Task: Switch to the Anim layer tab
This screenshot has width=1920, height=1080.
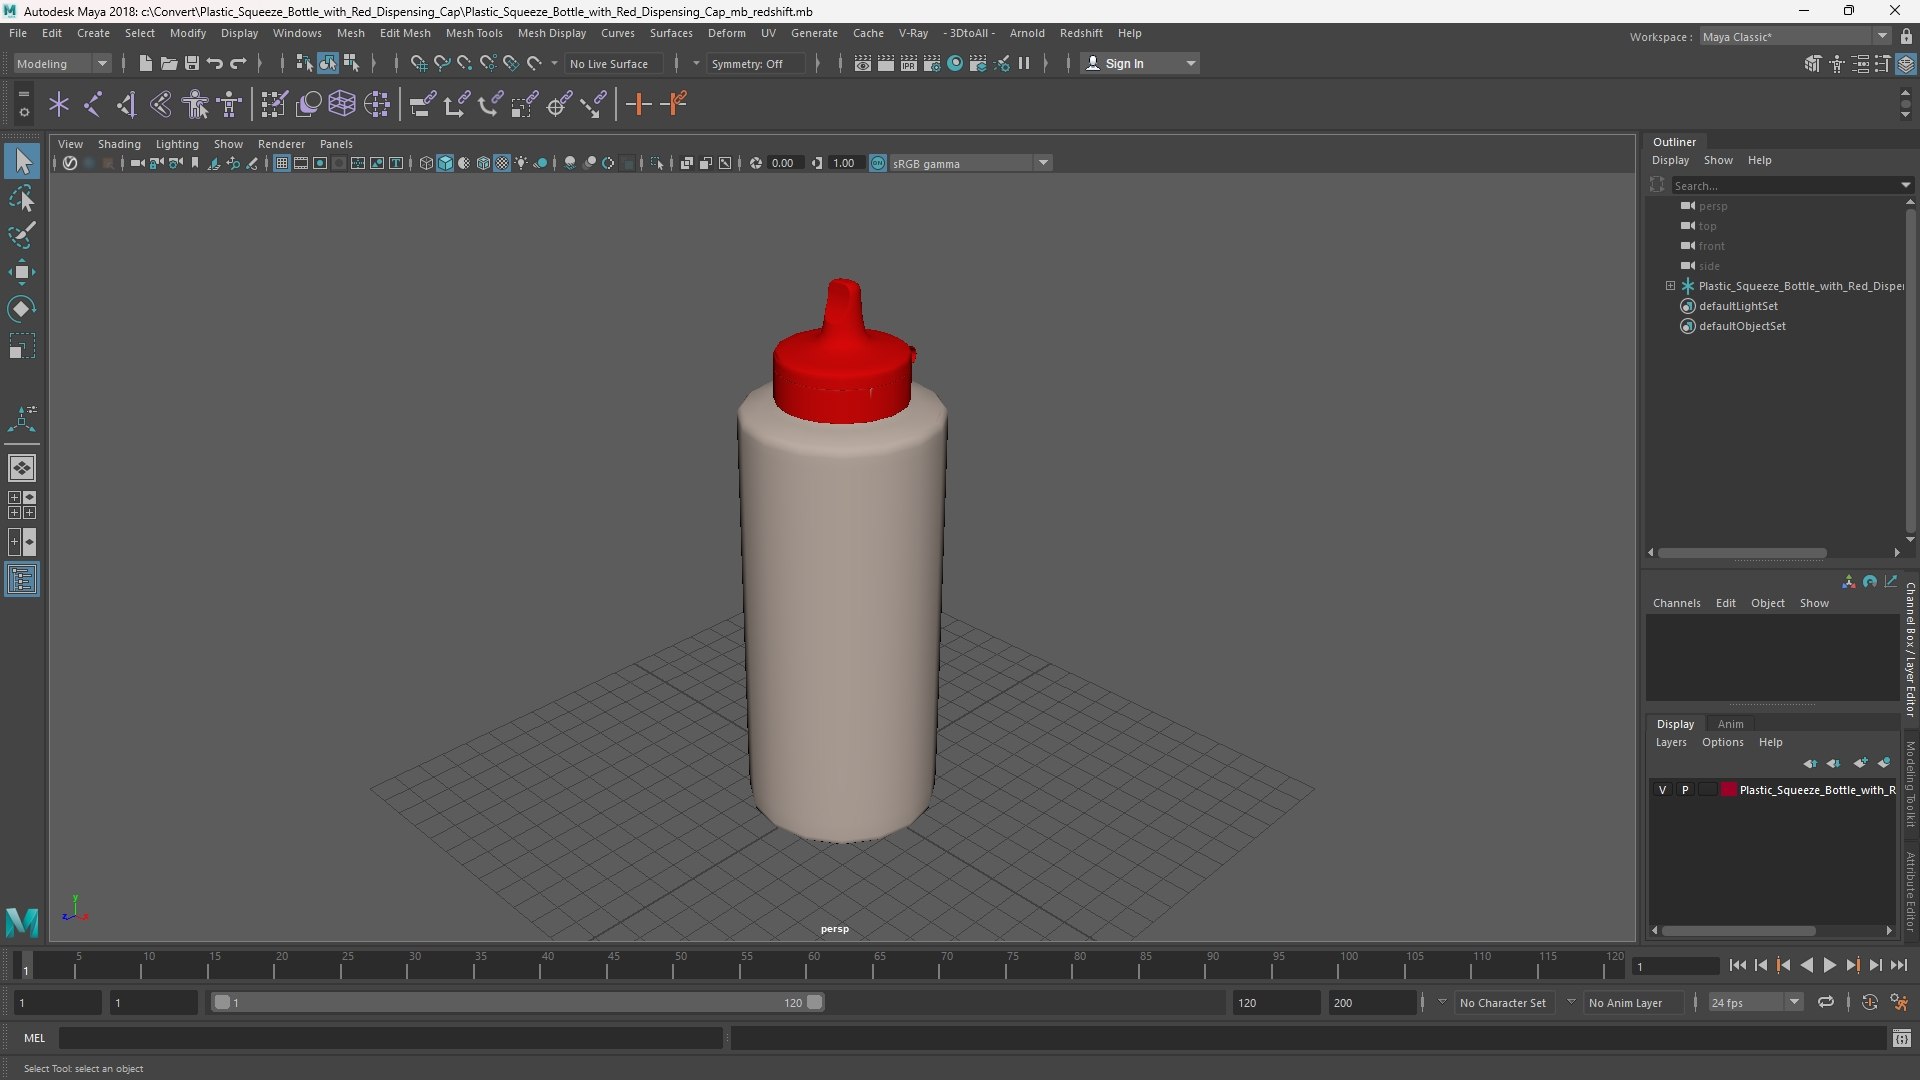Action: click(1730, 724)
